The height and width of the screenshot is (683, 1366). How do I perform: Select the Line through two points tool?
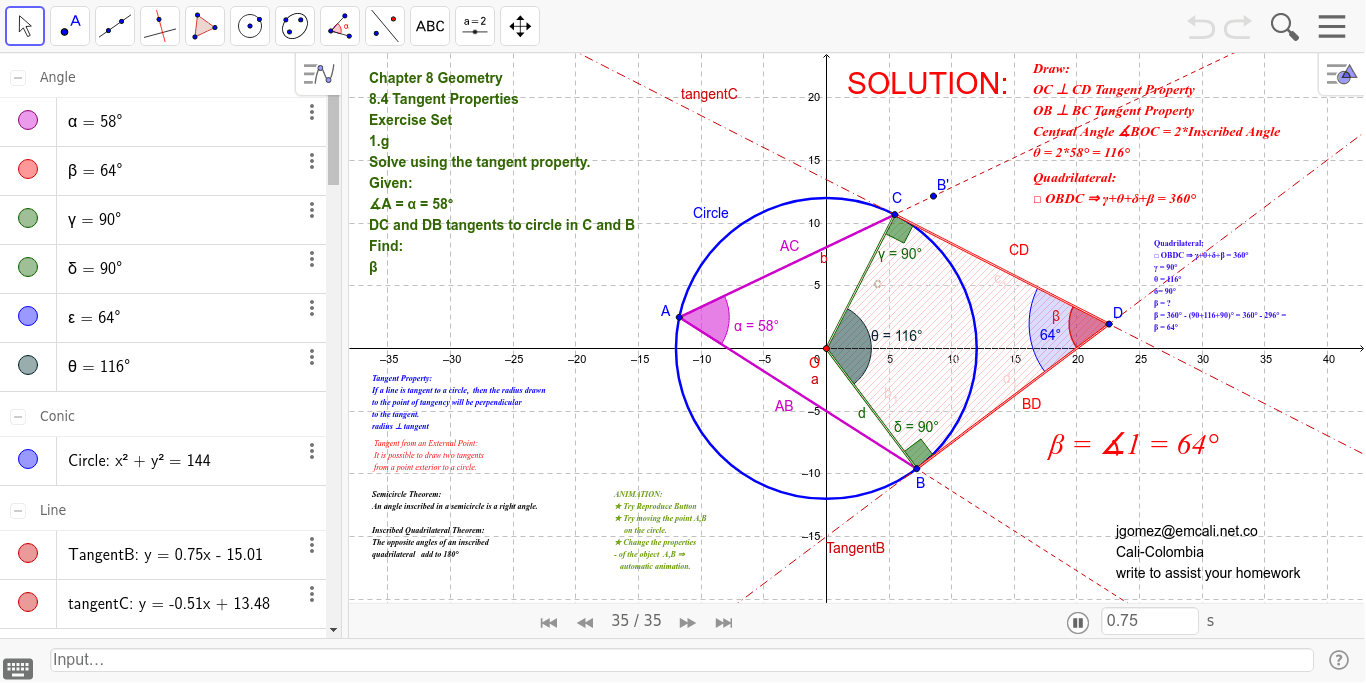(115, 26)
